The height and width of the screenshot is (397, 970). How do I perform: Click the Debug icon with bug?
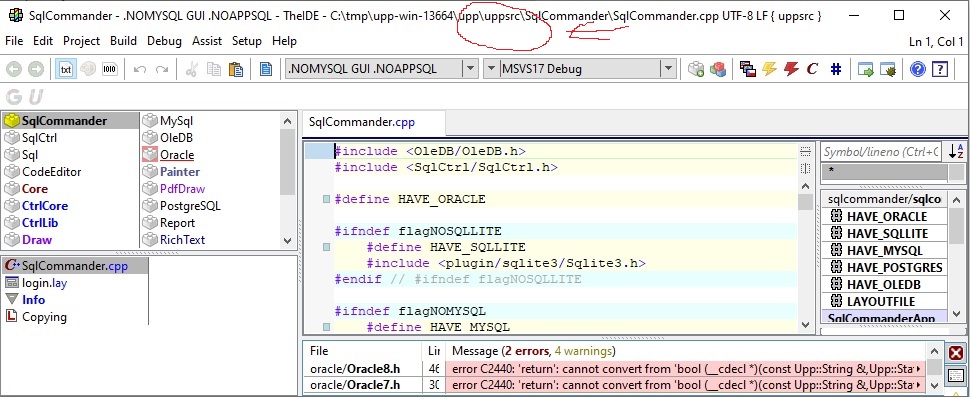(888, 69)
